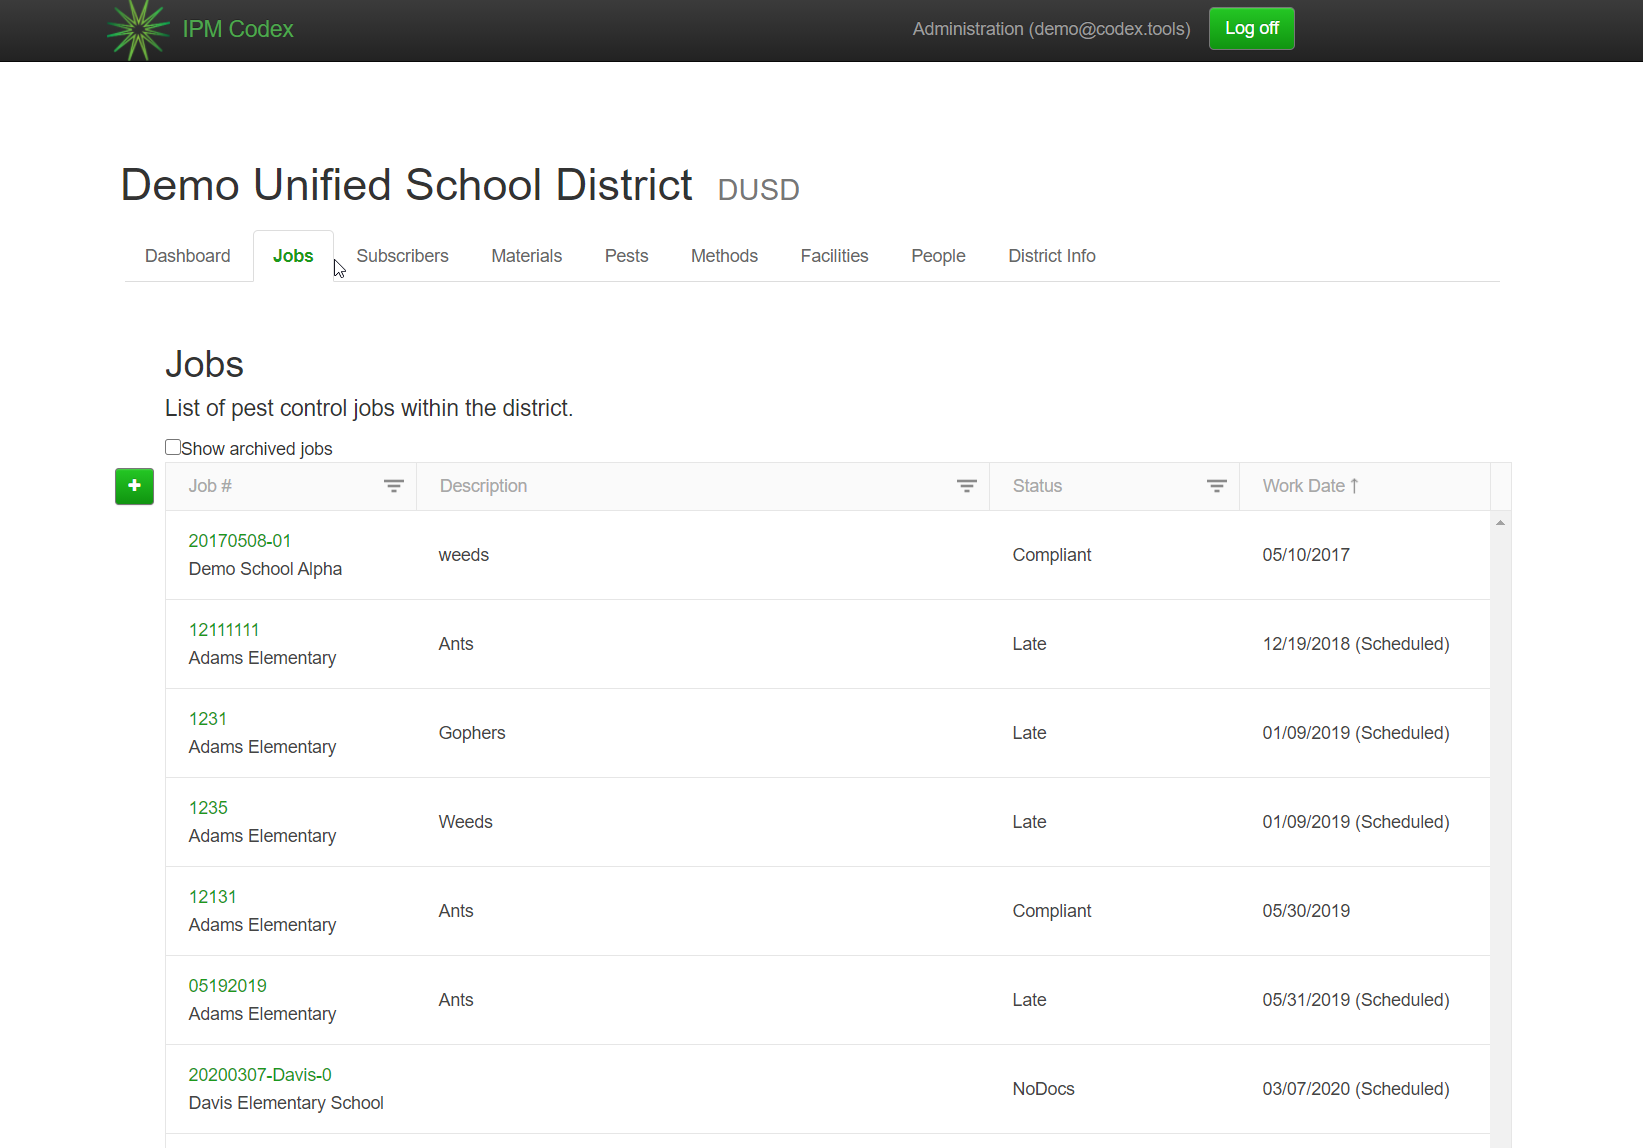Switch to the Materials tab
Screen dimensions: 1643x1148
526,256
